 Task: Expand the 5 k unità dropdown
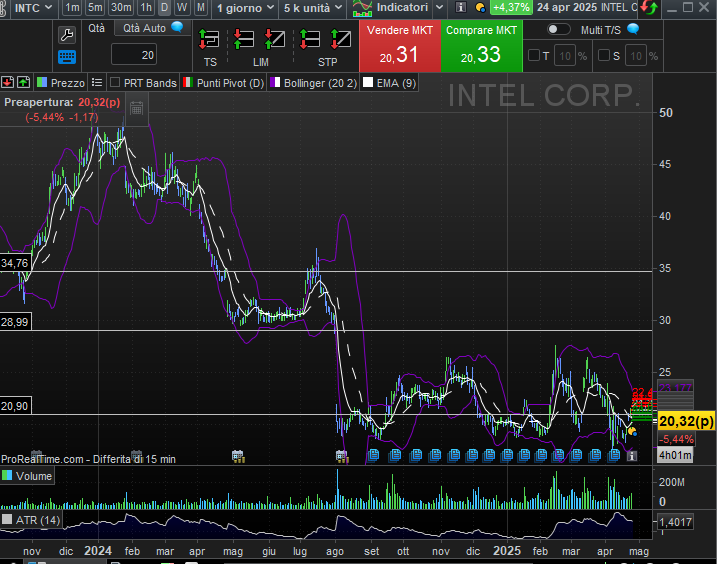pos(310,8)
